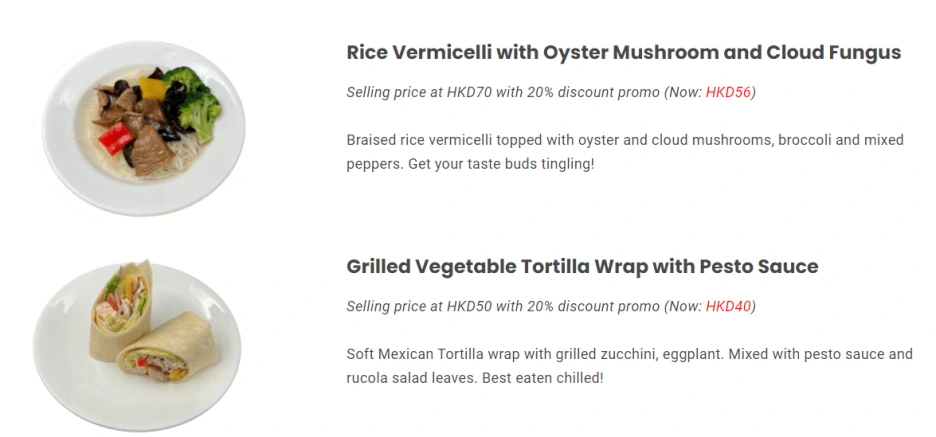This screenshot has width=936, height=437.
Task: Click the Braised rice vermicelli description paragraph
Action: [x=625, y=152]
